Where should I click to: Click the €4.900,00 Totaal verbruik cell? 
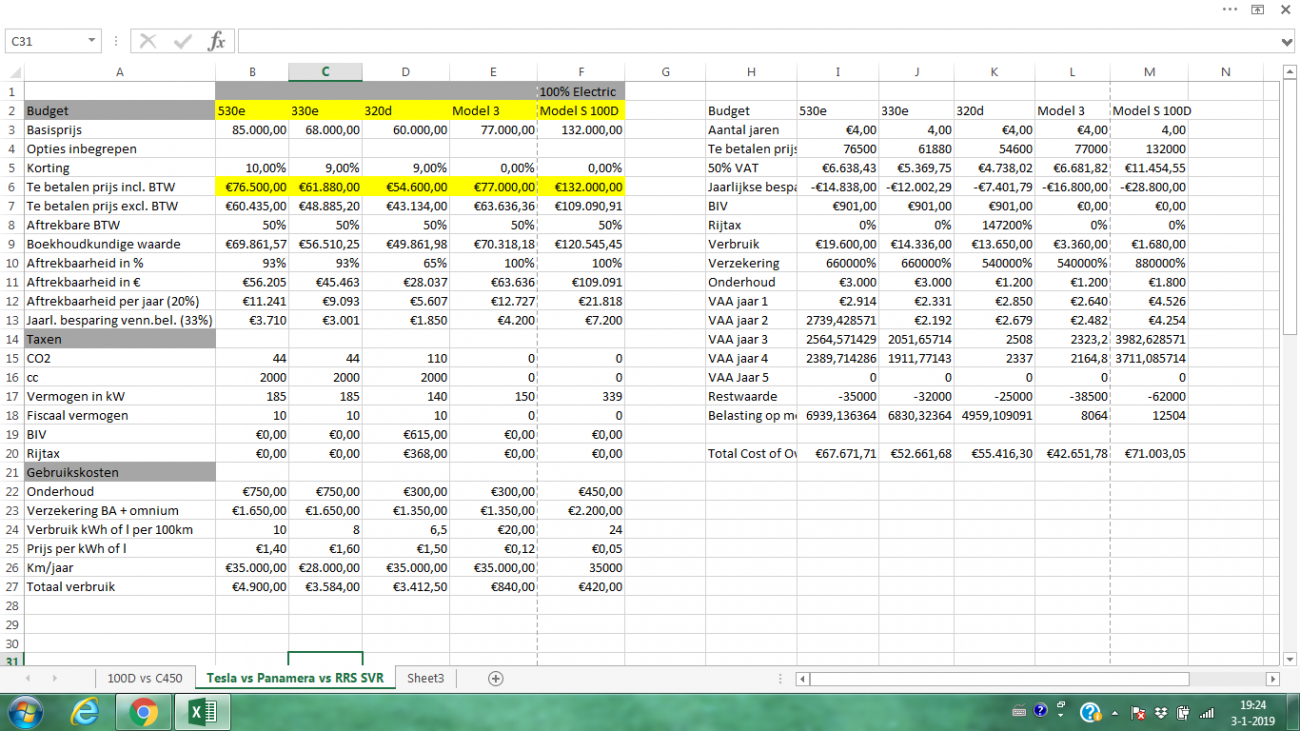252,586
